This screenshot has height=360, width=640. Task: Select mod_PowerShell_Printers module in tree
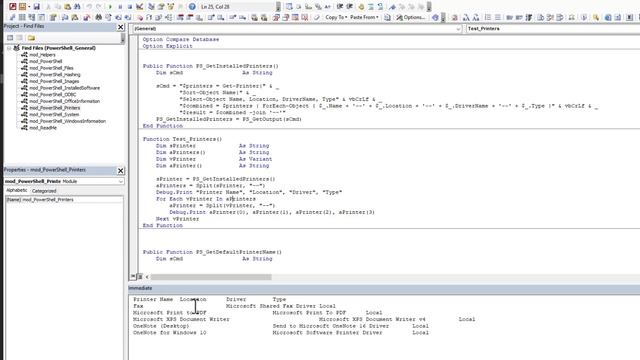coord(55,108)
